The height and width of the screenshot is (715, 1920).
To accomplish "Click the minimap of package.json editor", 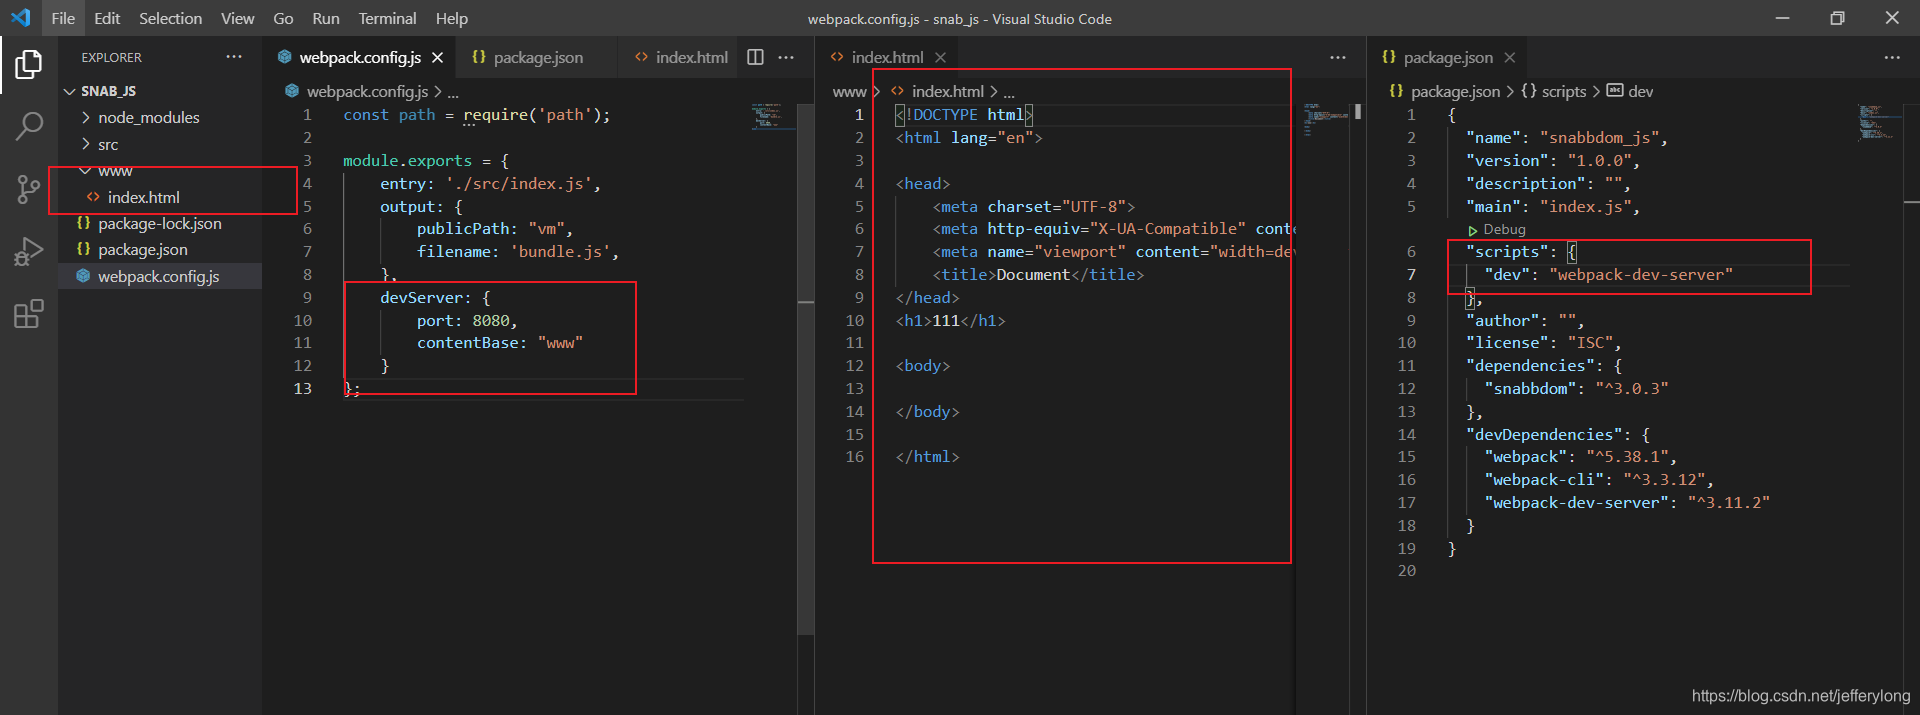I will click(1878, 122).
